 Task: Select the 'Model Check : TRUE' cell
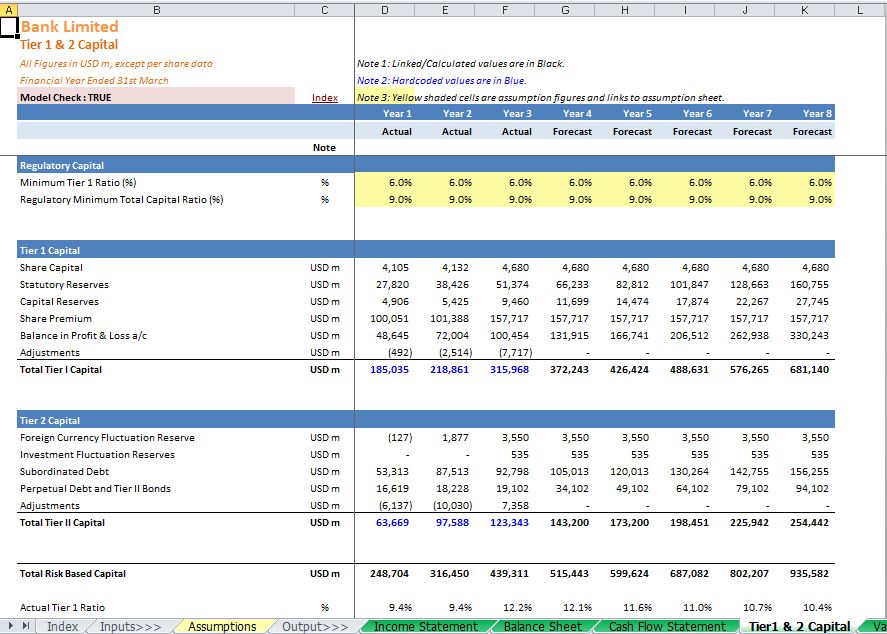tap(156, 97)
